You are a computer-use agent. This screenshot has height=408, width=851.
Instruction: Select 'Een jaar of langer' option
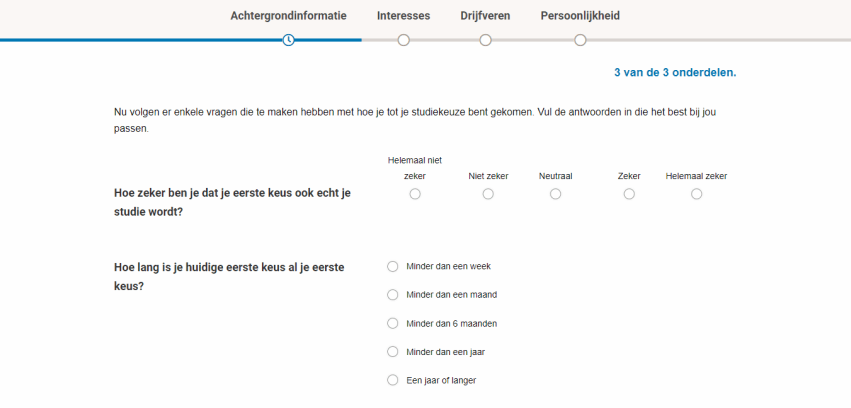tap(392, 380)
